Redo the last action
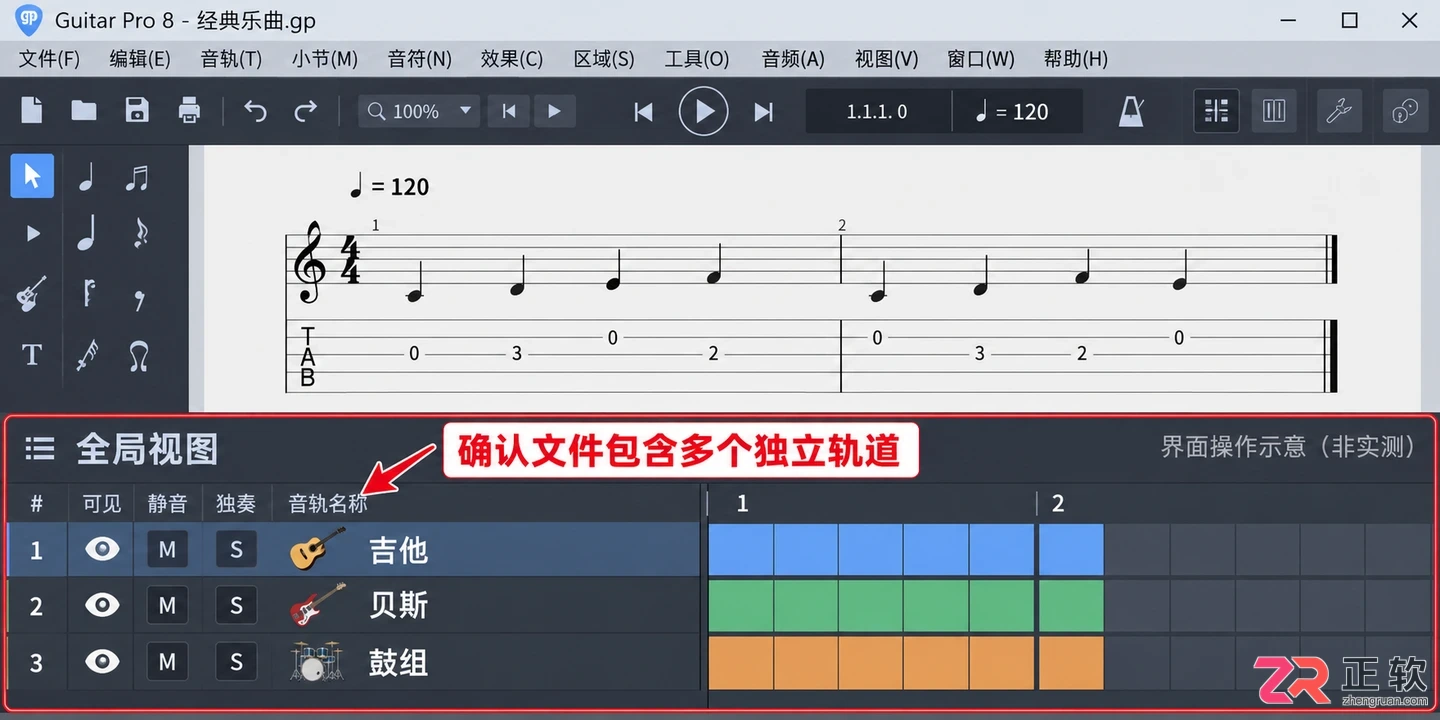 [305, 111]
